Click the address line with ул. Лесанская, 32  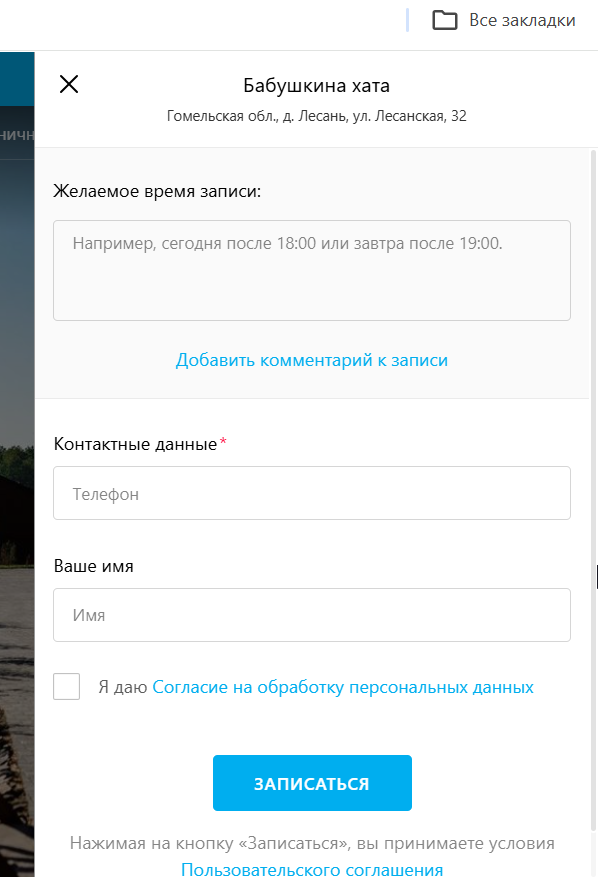pyautogui.click(x=316, y=116)
